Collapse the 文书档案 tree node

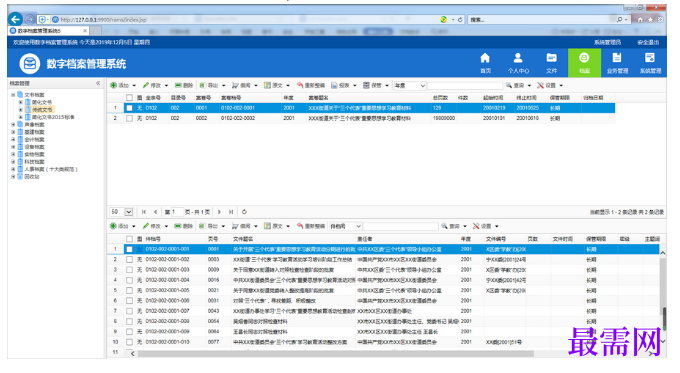(13, 95)
